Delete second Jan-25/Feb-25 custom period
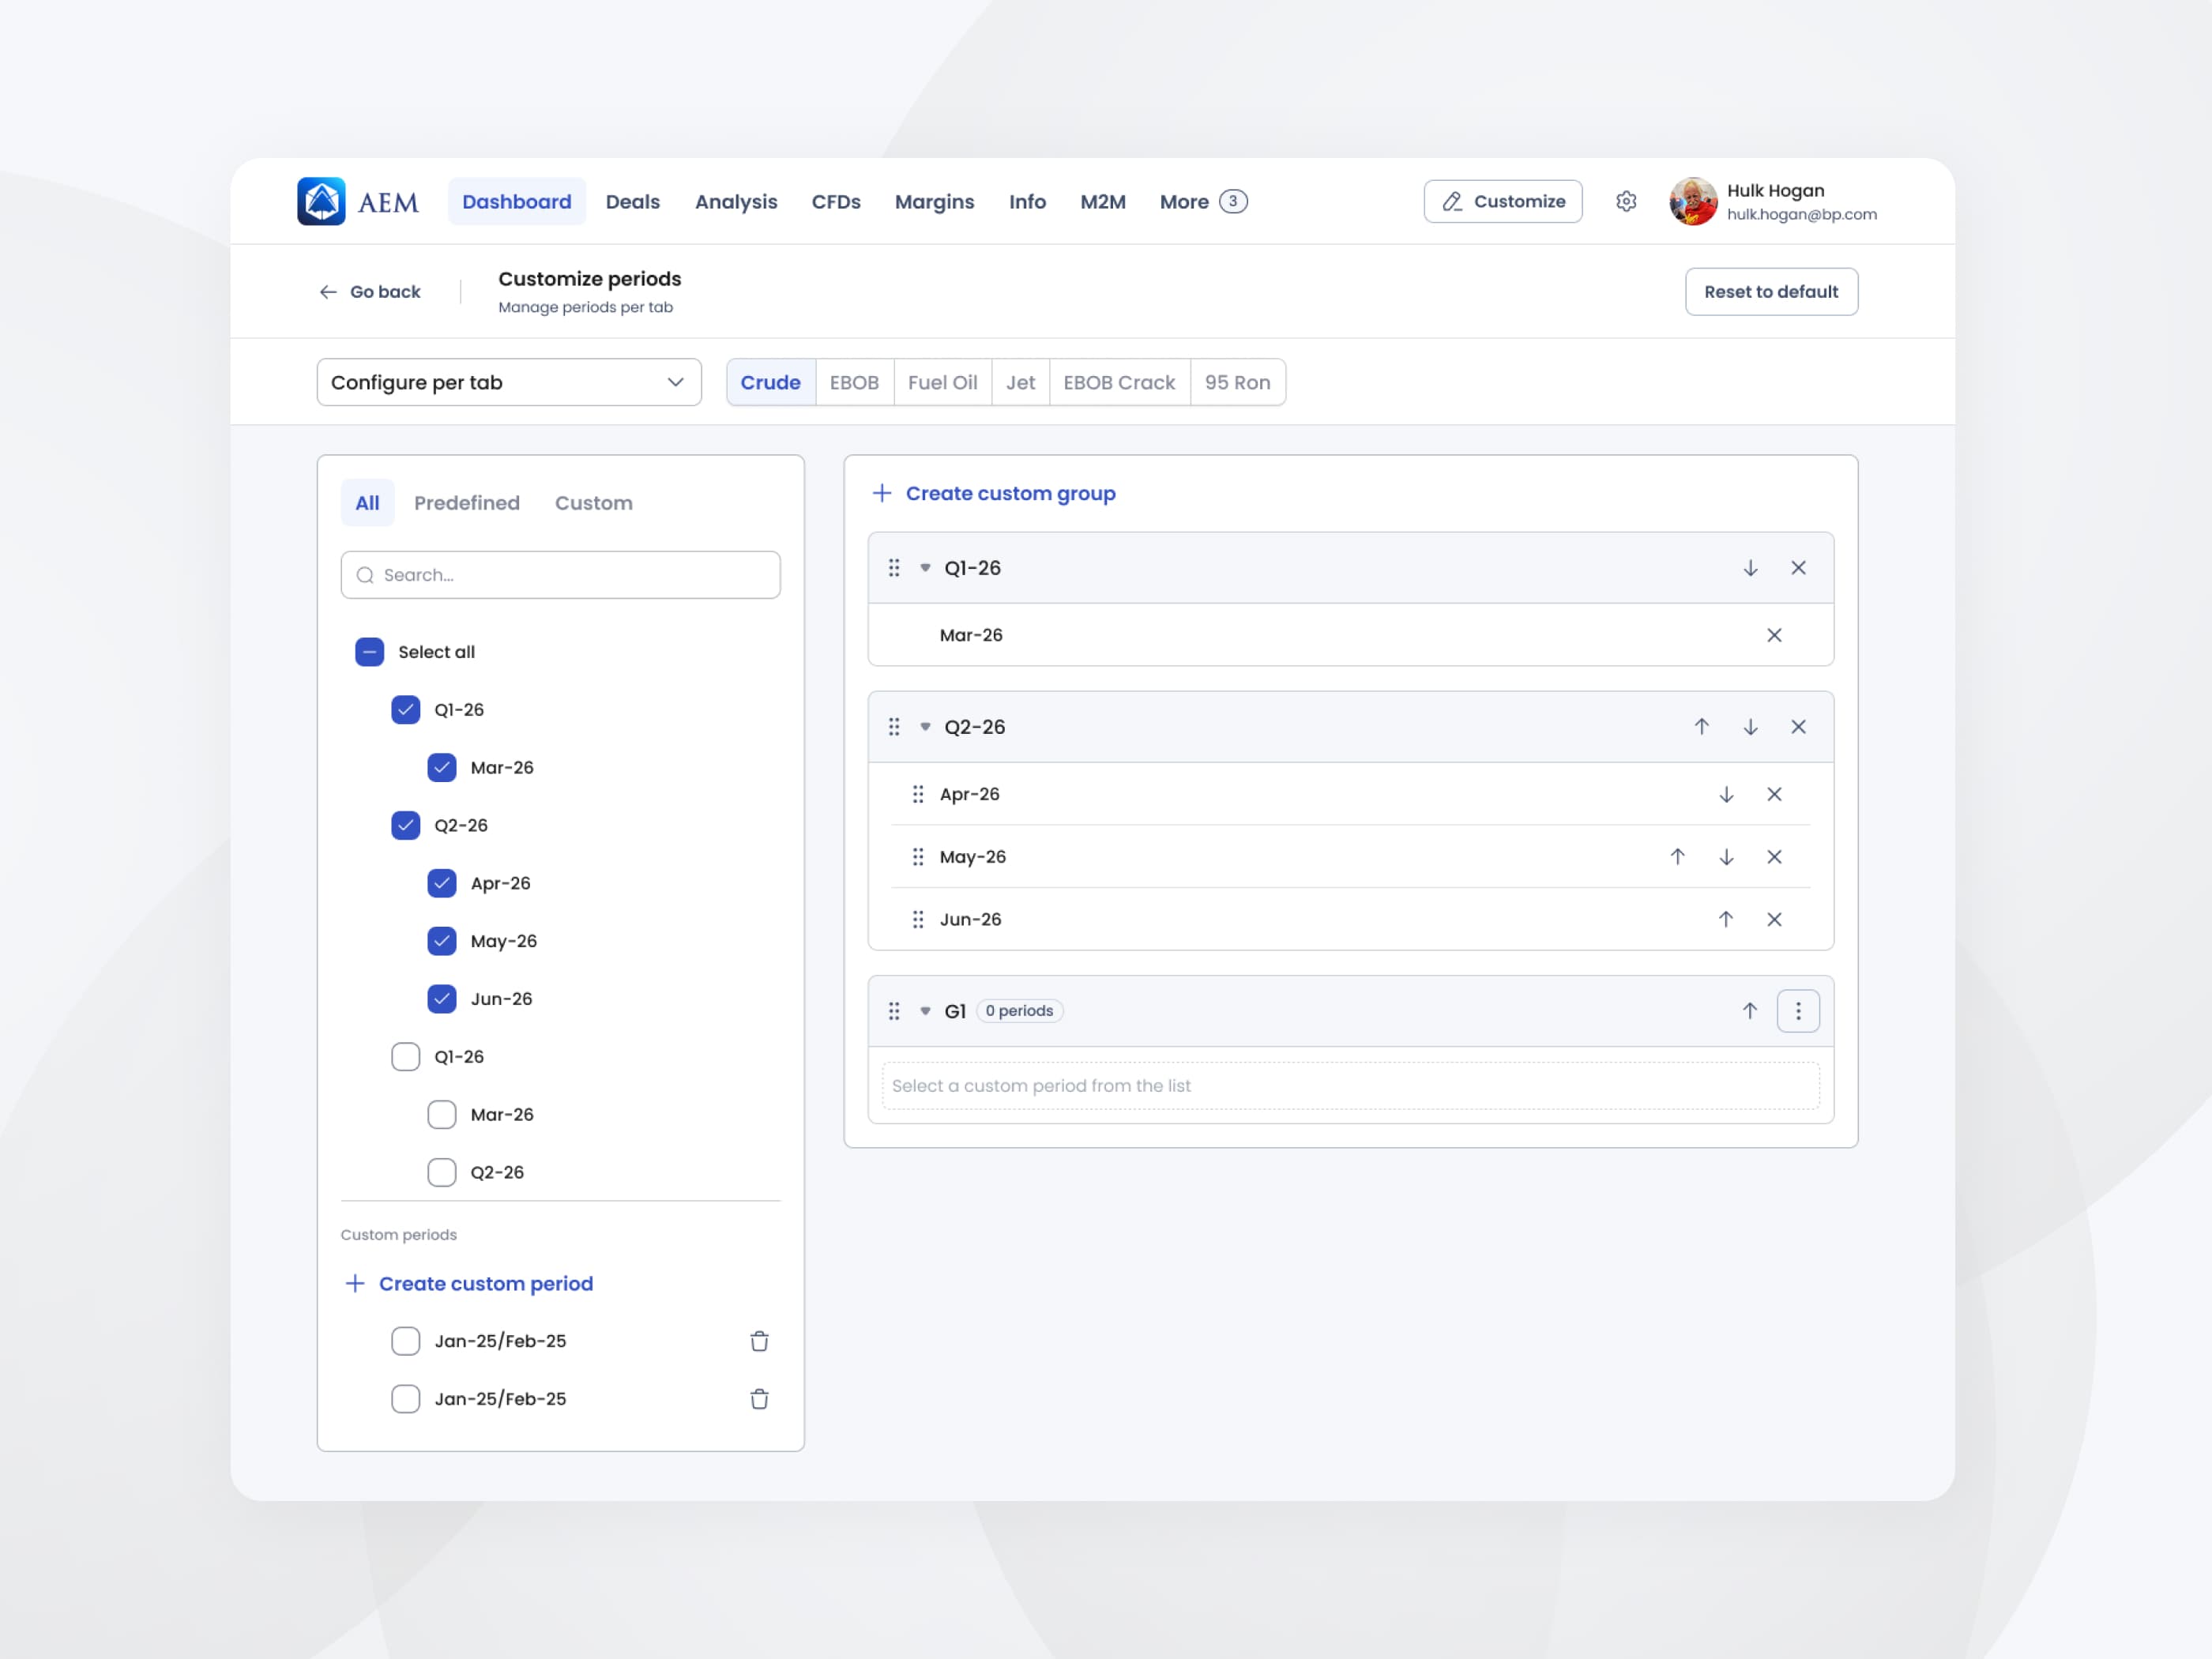 759,1399
